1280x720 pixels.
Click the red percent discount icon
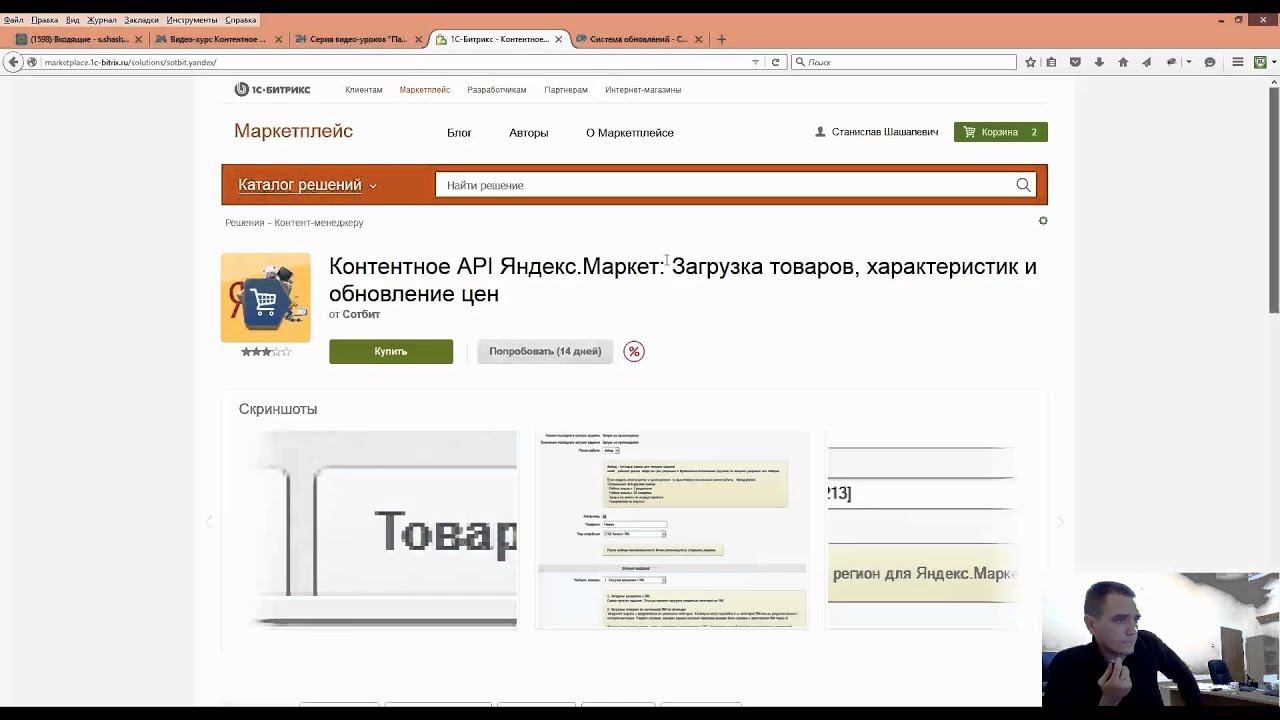[634, 351]
